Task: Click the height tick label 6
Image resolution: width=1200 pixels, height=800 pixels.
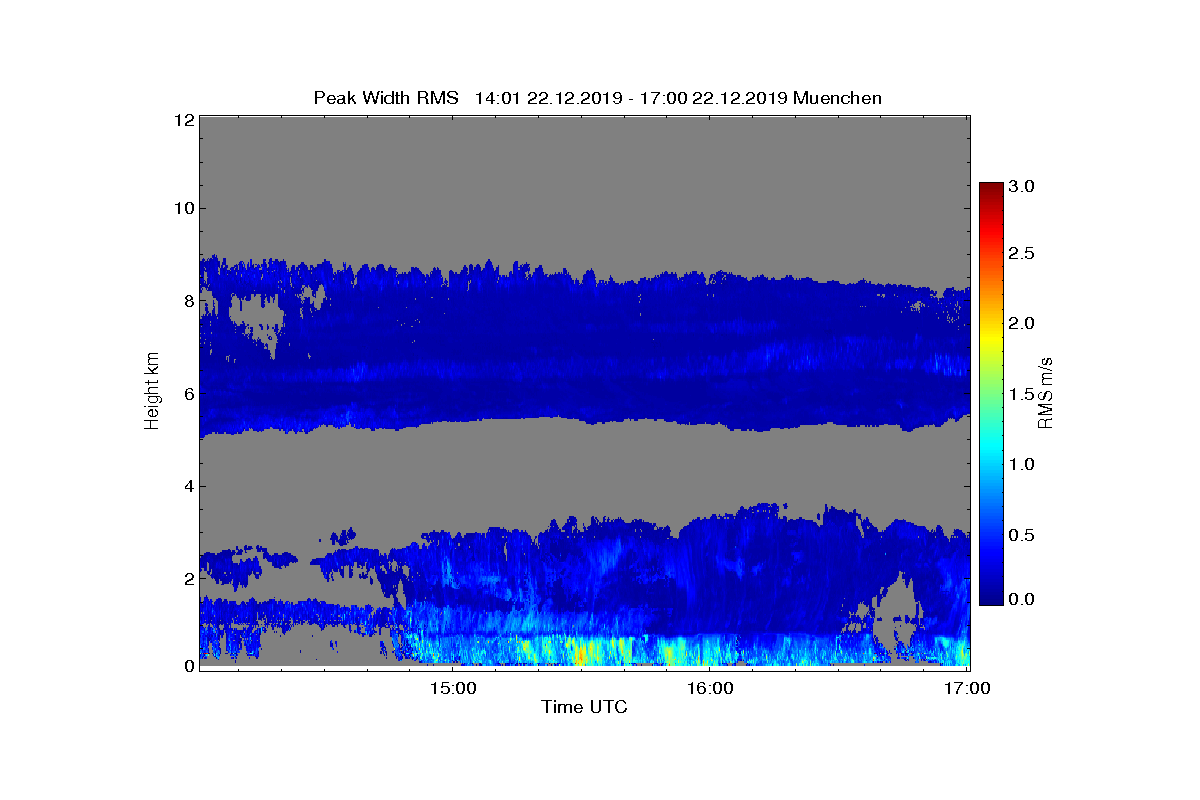Action: click(187, 393)
